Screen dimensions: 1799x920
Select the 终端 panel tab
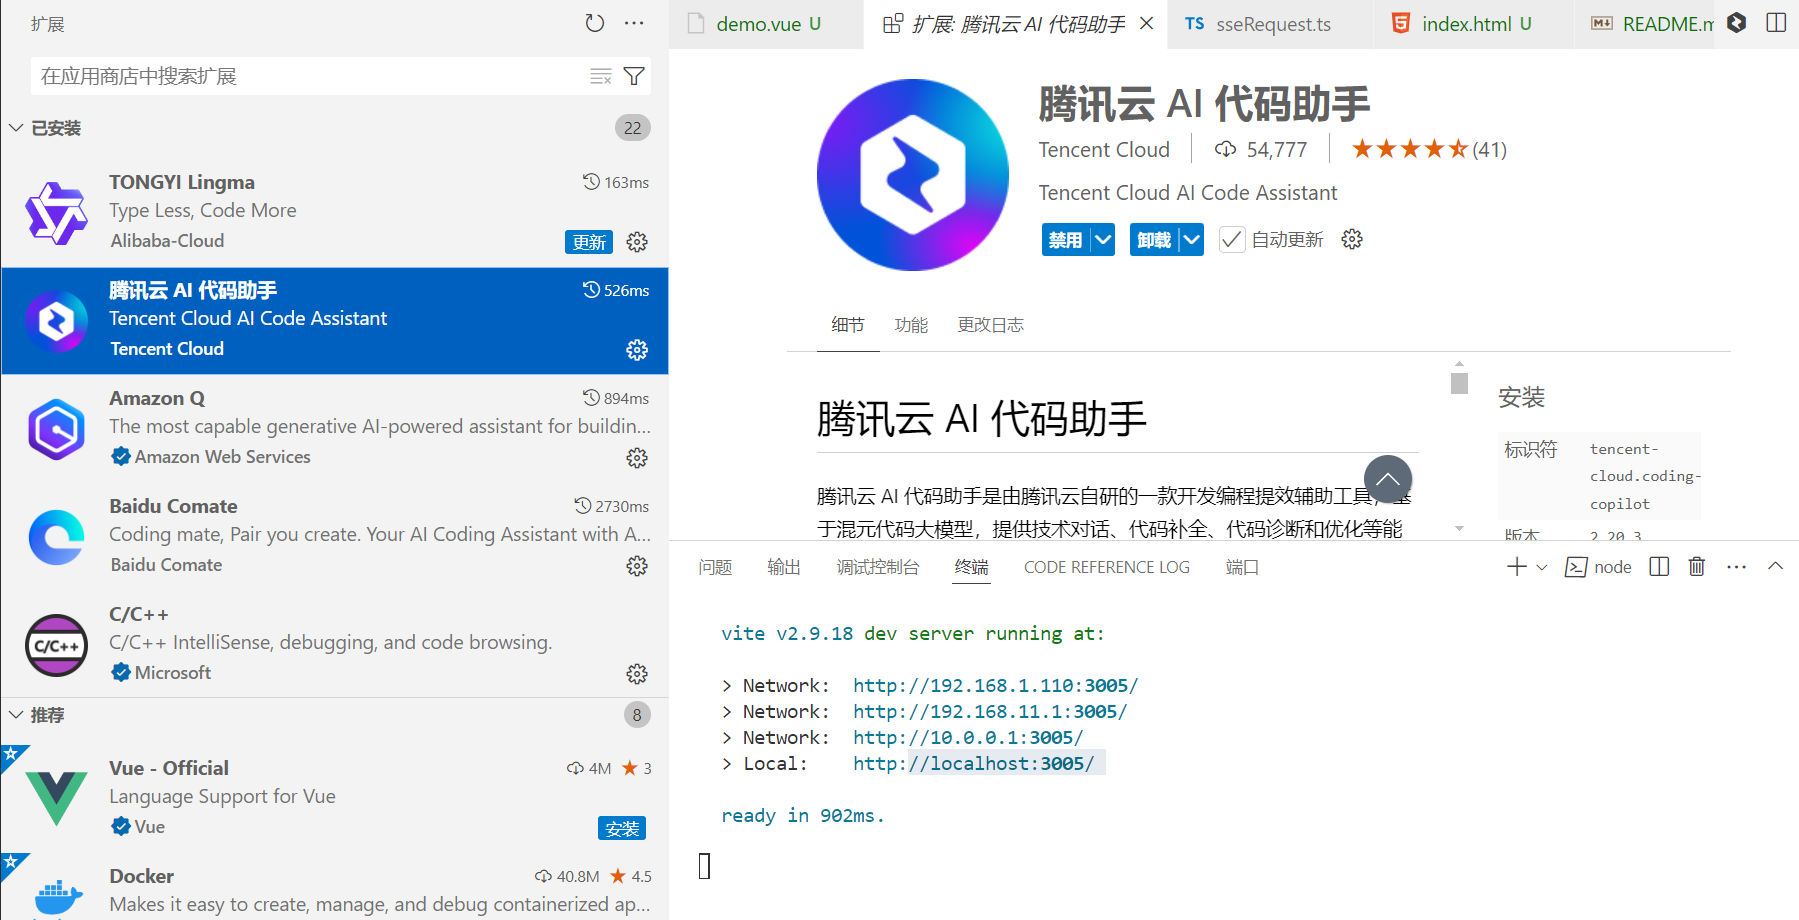[971, 567]
